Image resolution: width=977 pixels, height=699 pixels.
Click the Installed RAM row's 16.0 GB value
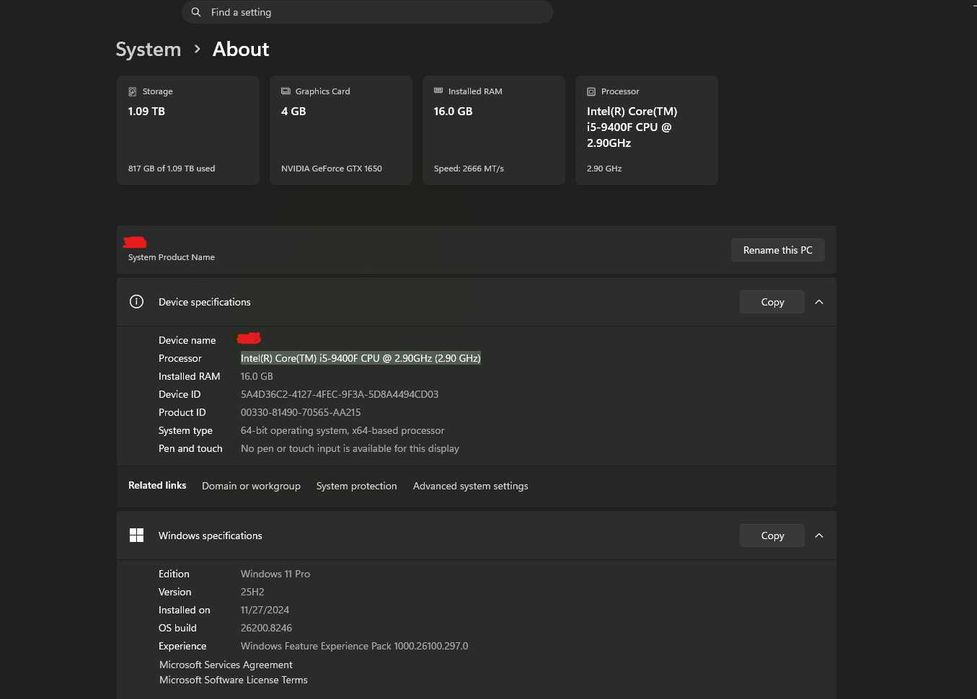257,376
